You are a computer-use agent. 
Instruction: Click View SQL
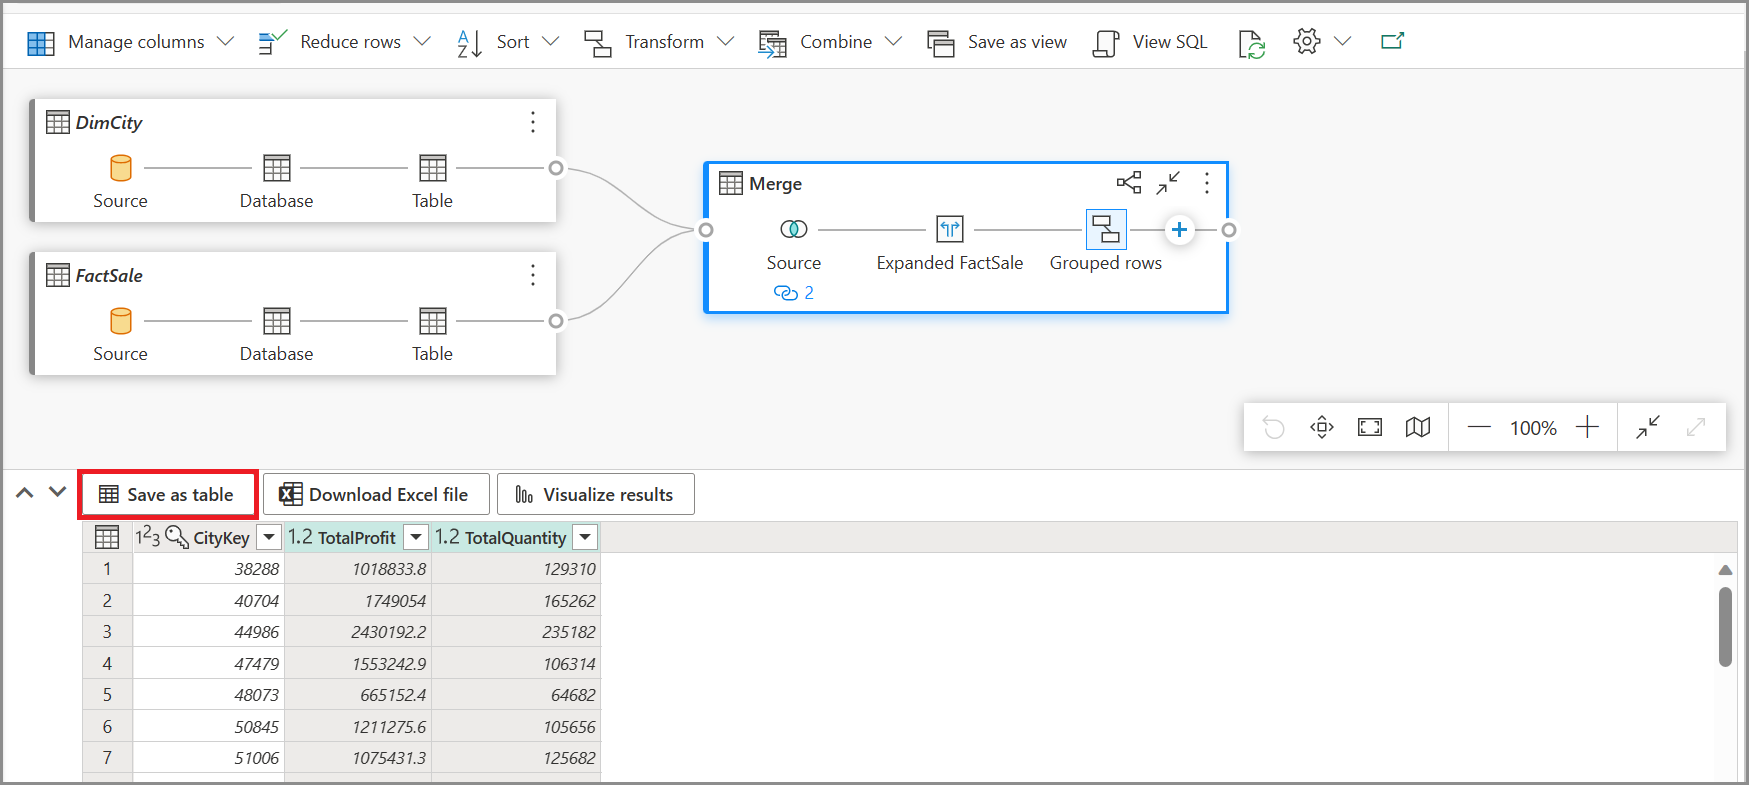[1150, 42]
